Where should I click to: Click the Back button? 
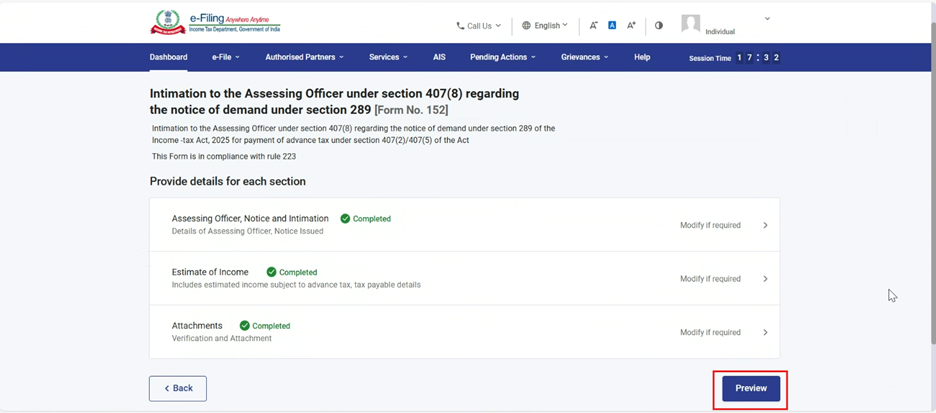[x=178, y=388]
